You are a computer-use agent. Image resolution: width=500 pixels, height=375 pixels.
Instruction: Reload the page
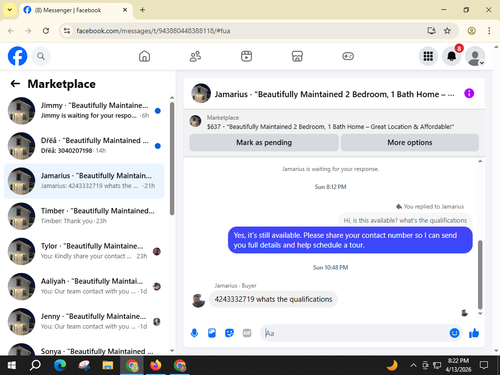pyautogui.click(x=46, y=31)
